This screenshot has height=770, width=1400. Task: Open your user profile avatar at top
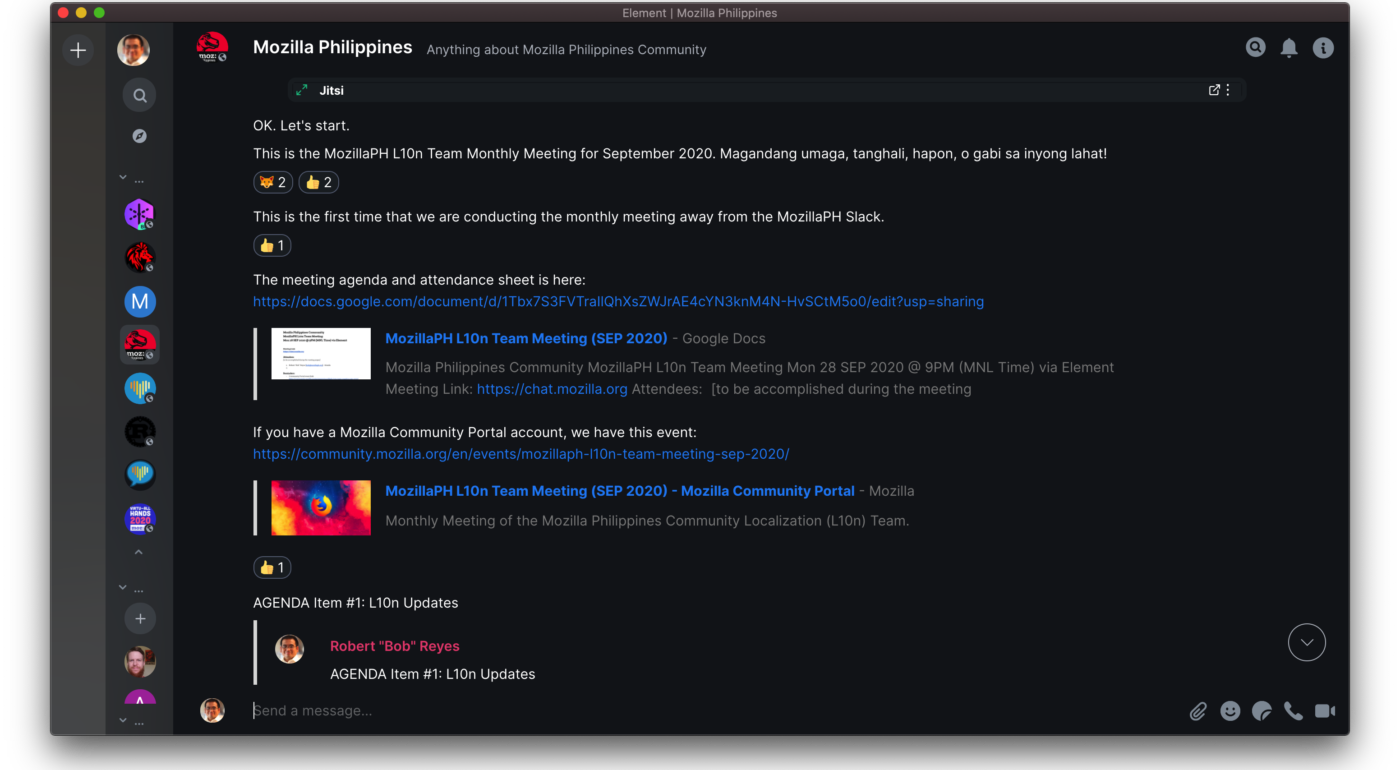(134, 50)
